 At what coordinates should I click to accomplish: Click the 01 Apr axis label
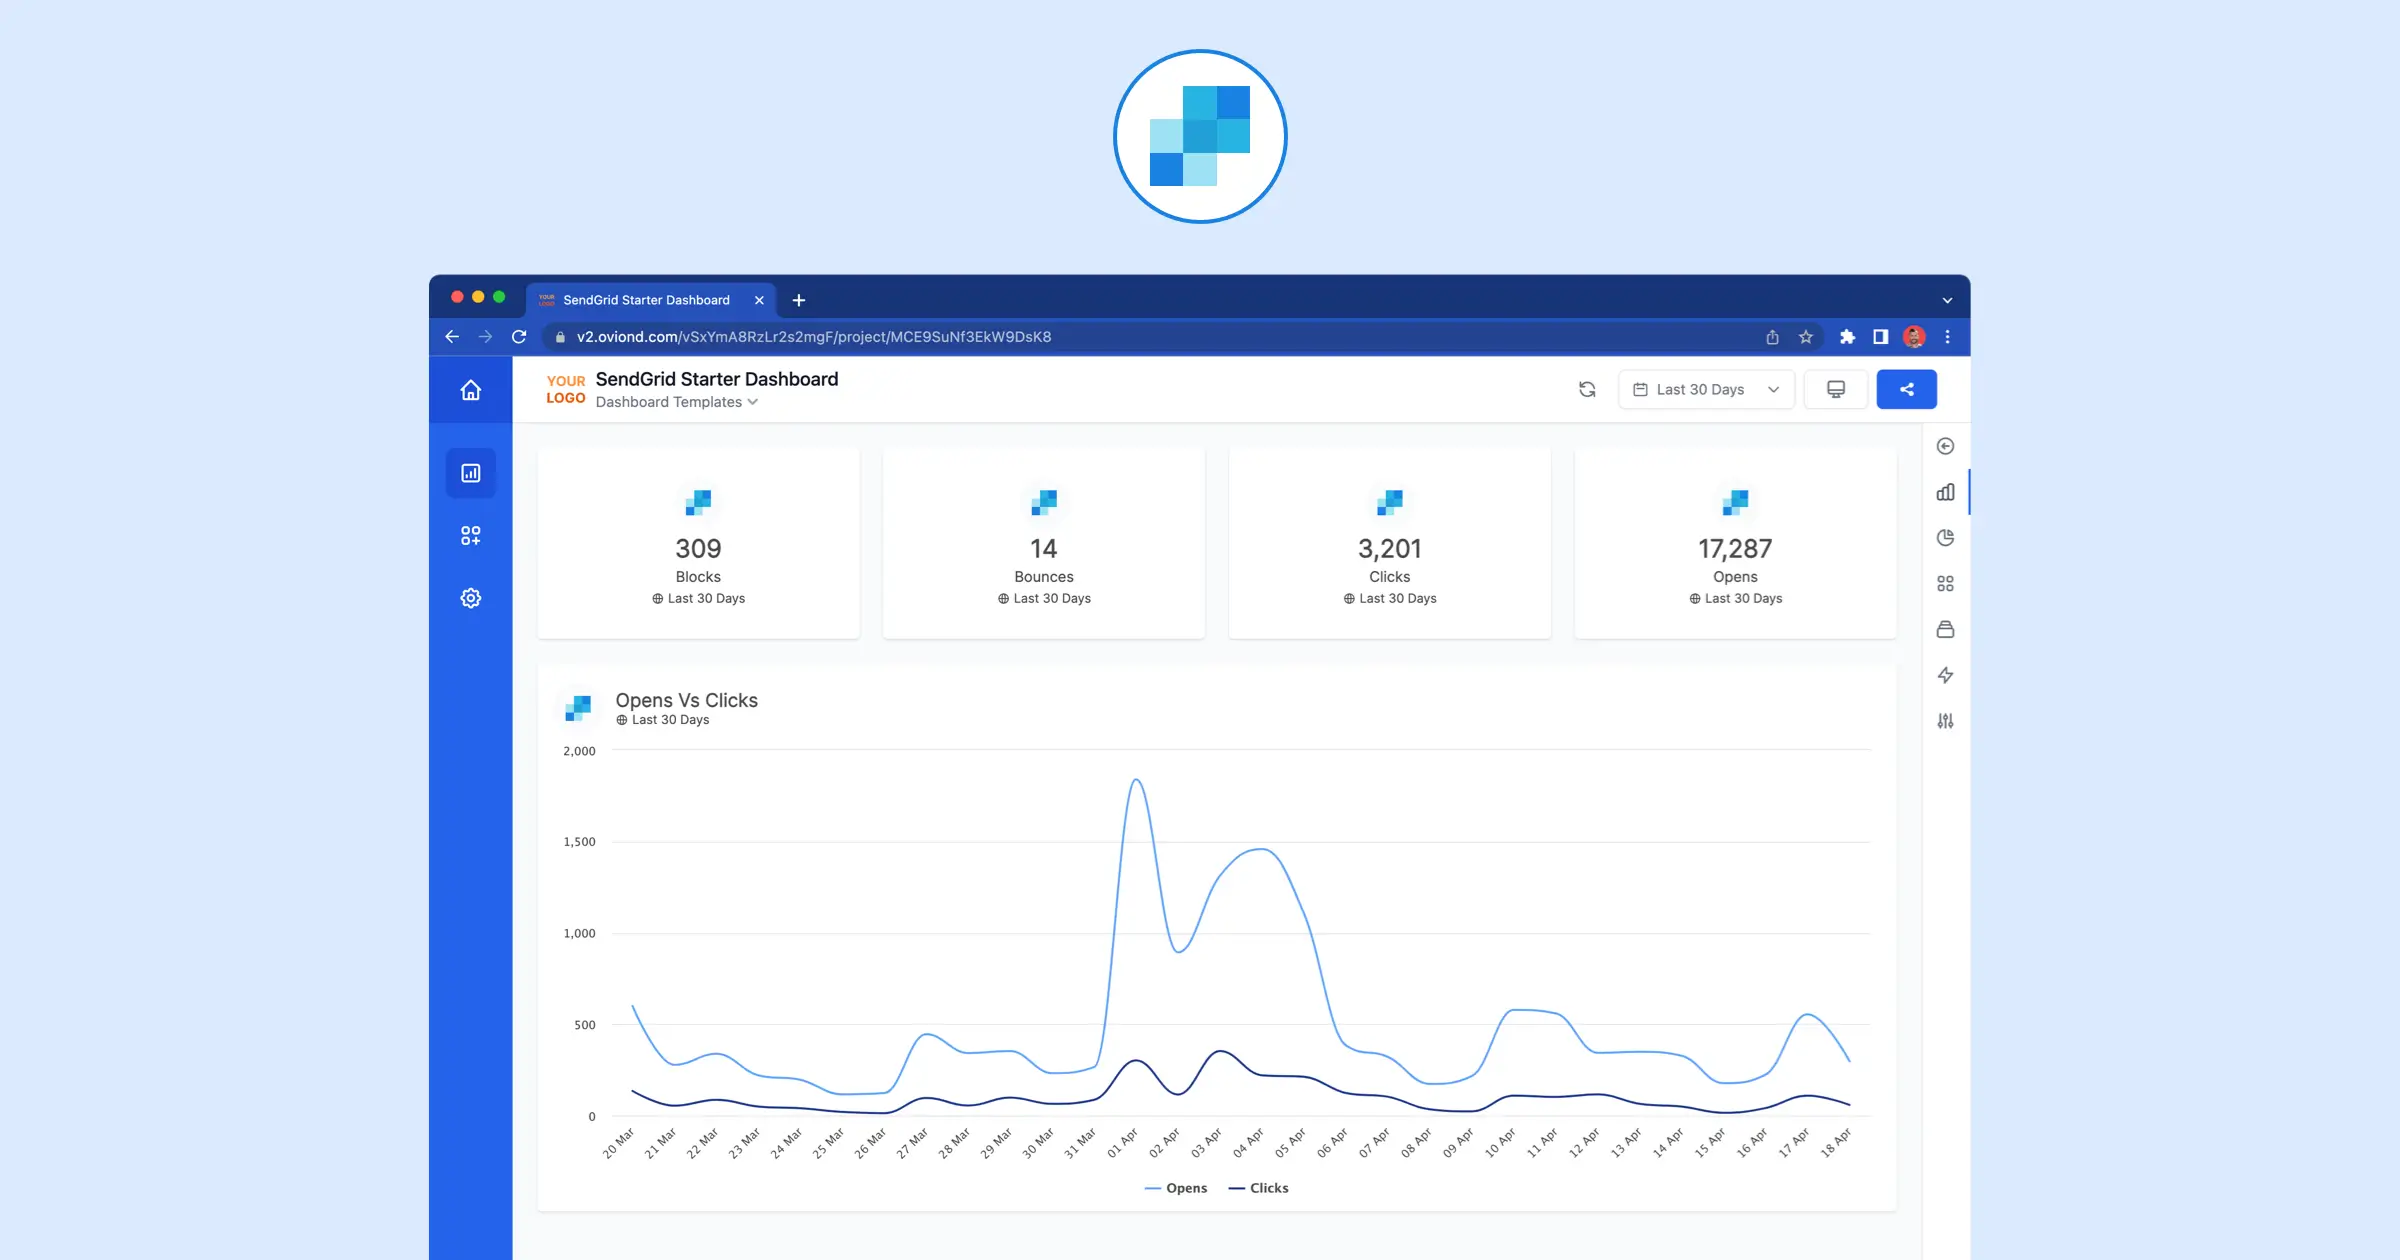click(1122, 1143)
